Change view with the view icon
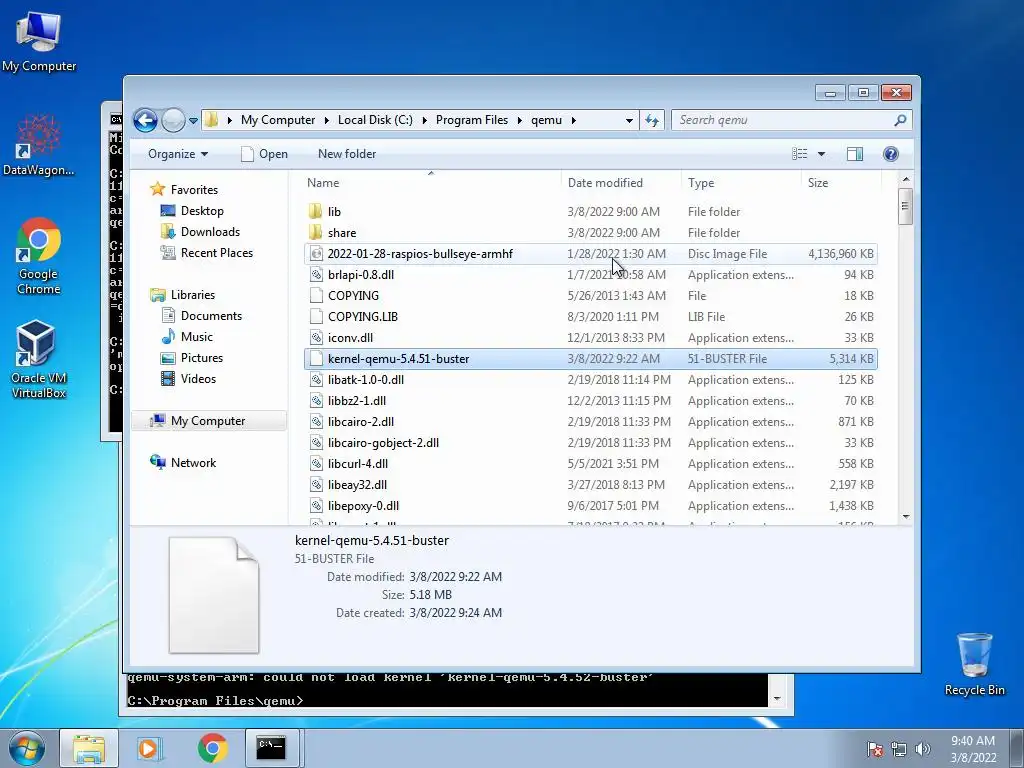Screen dimensions: 1024x768 click(799, 154)
